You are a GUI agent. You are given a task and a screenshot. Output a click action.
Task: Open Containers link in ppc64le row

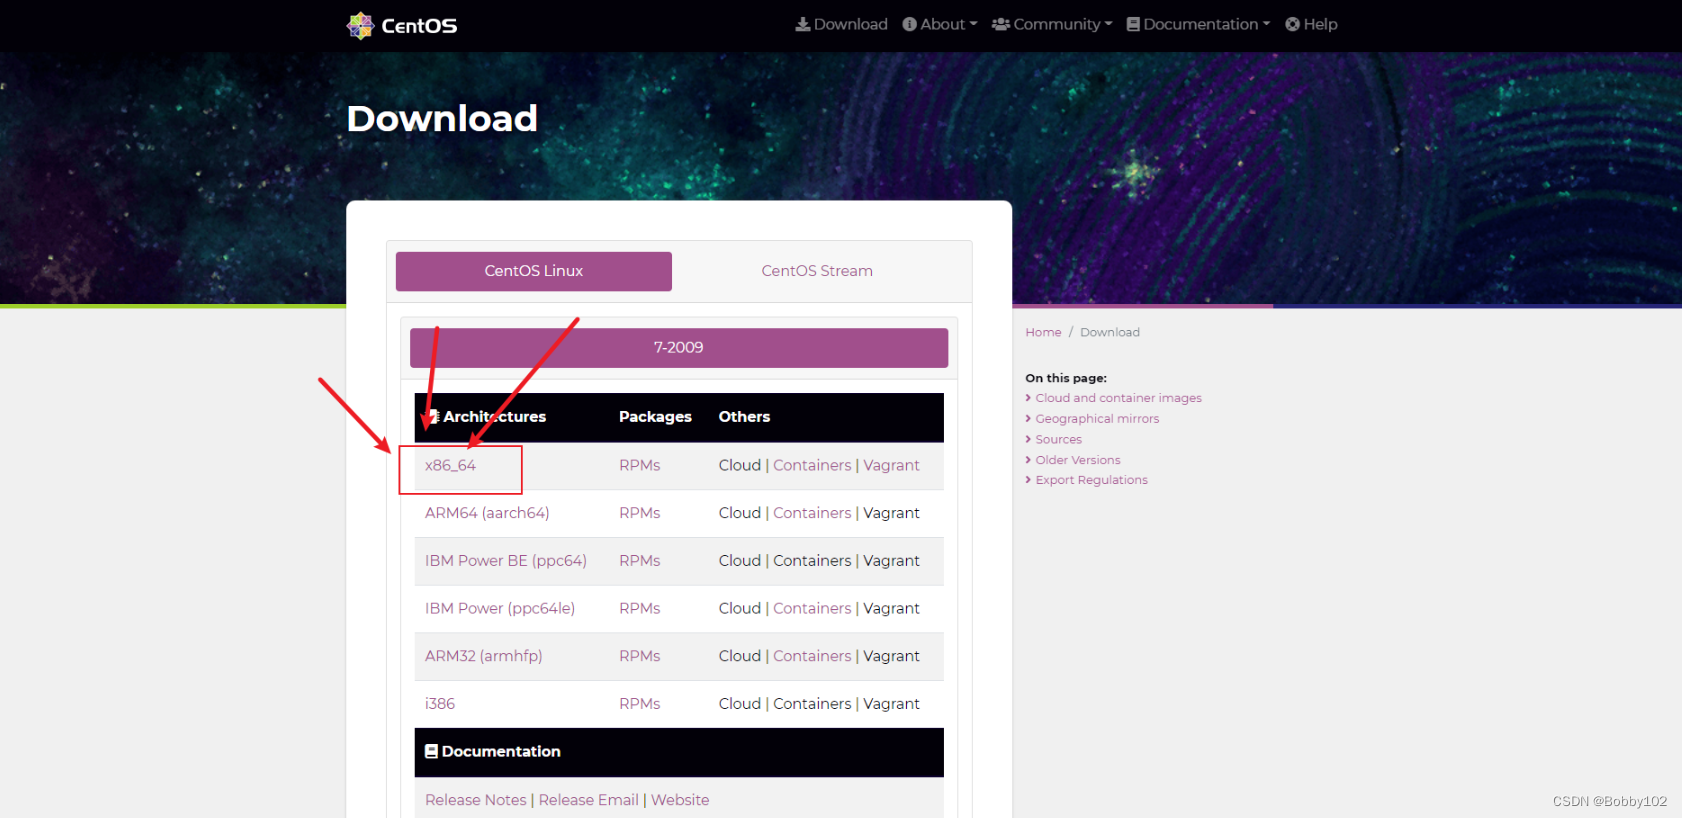point(812,608)
